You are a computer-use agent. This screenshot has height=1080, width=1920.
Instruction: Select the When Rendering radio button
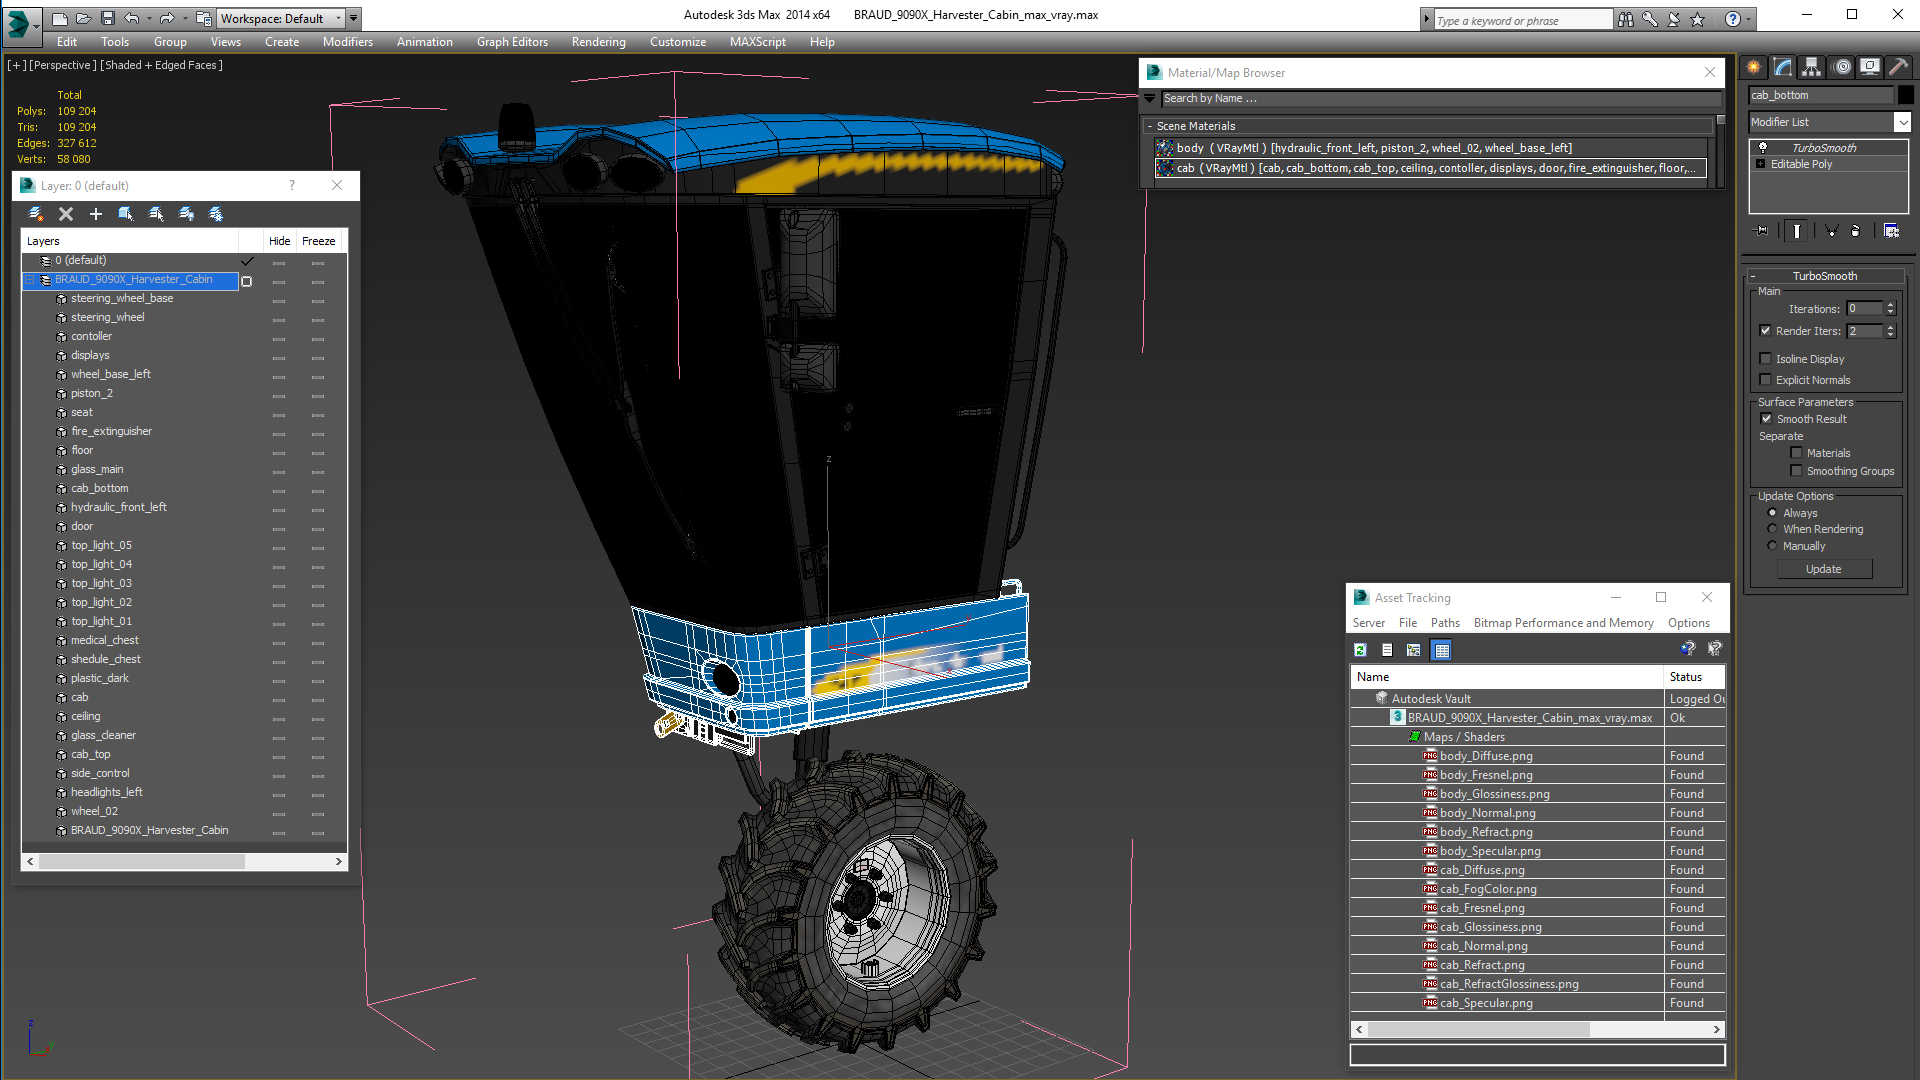[x=1772, y=529]
